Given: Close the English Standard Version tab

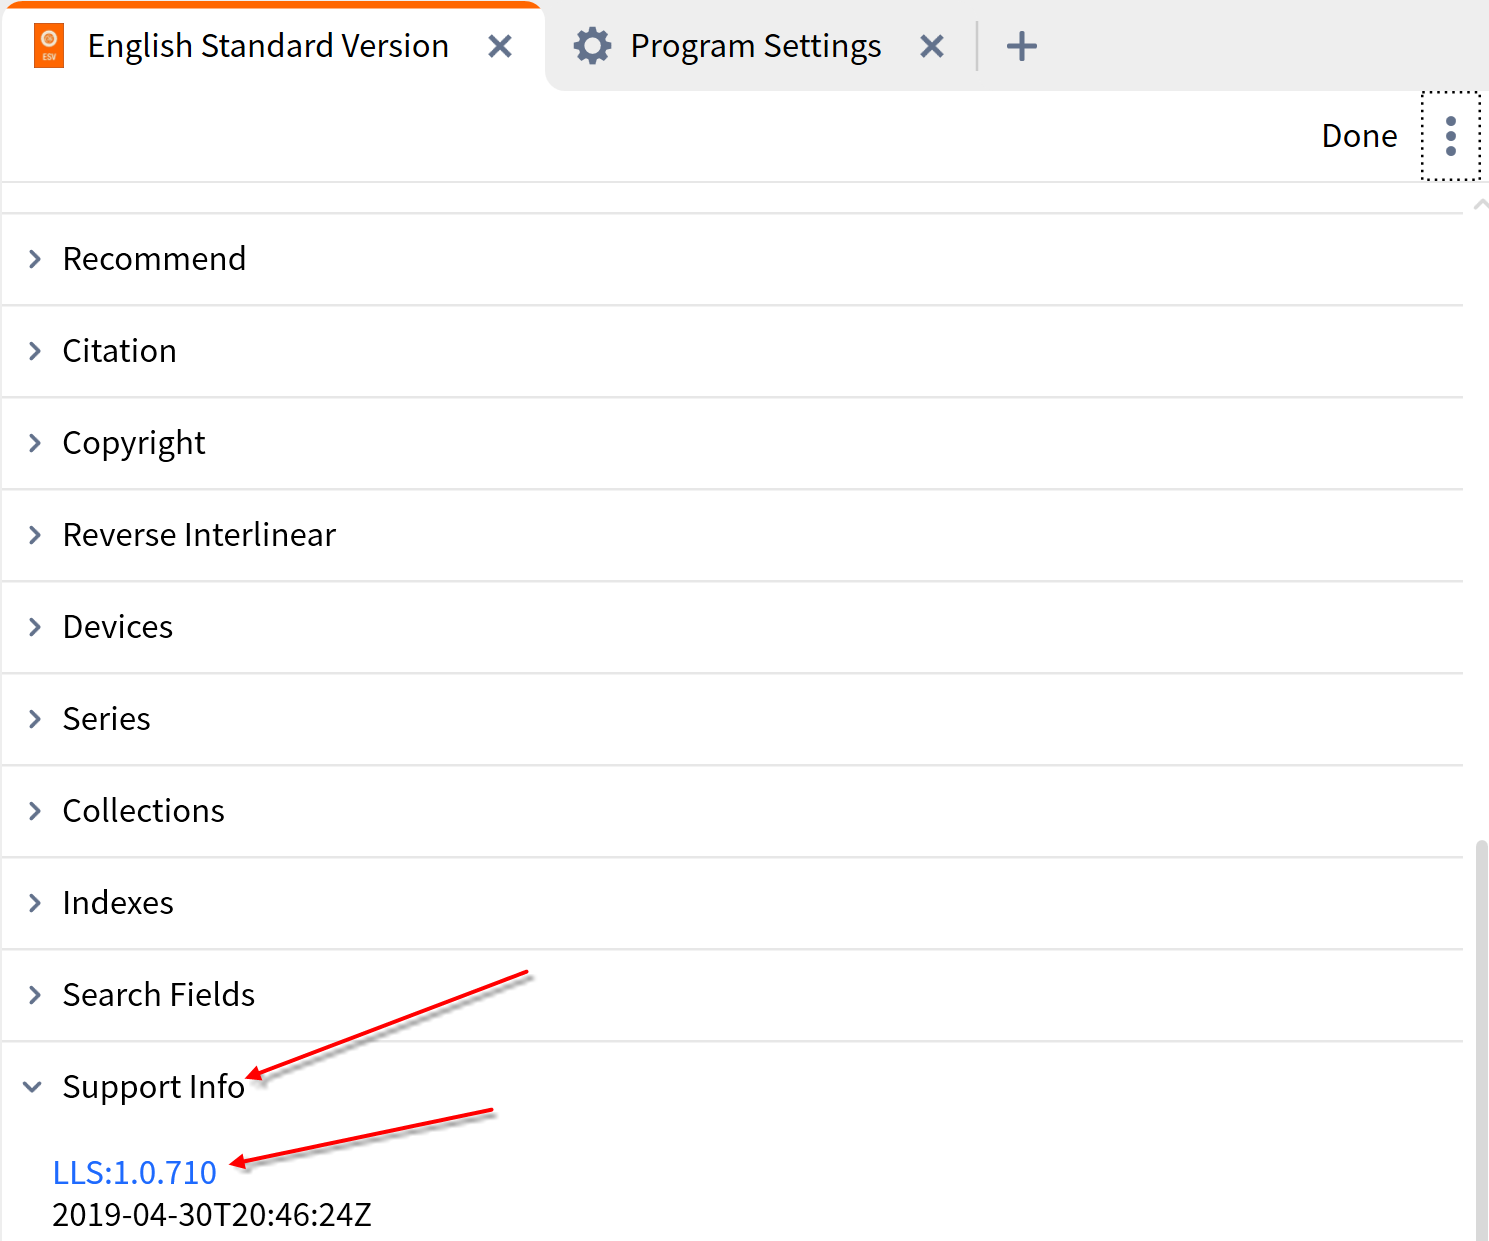Looking at the screenshot, I should click(x=500, y=46).
